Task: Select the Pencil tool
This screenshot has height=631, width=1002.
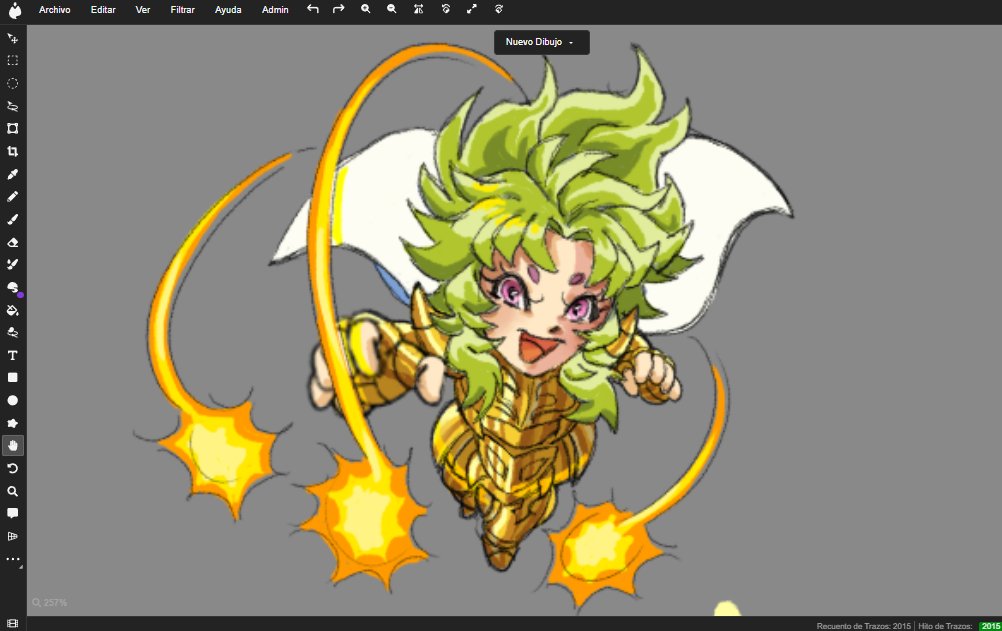Action: (x=12, y=197)
